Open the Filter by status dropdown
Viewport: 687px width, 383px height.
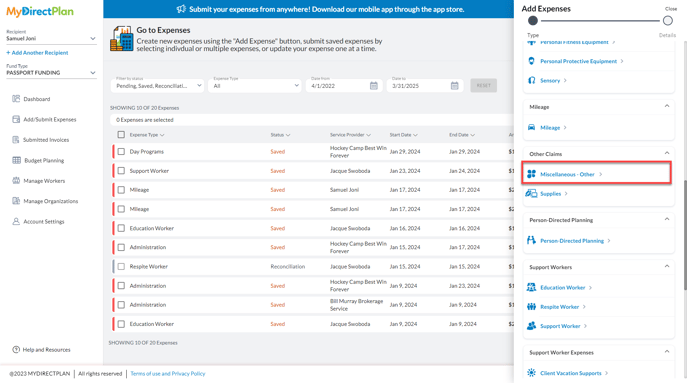coord(157,85)
